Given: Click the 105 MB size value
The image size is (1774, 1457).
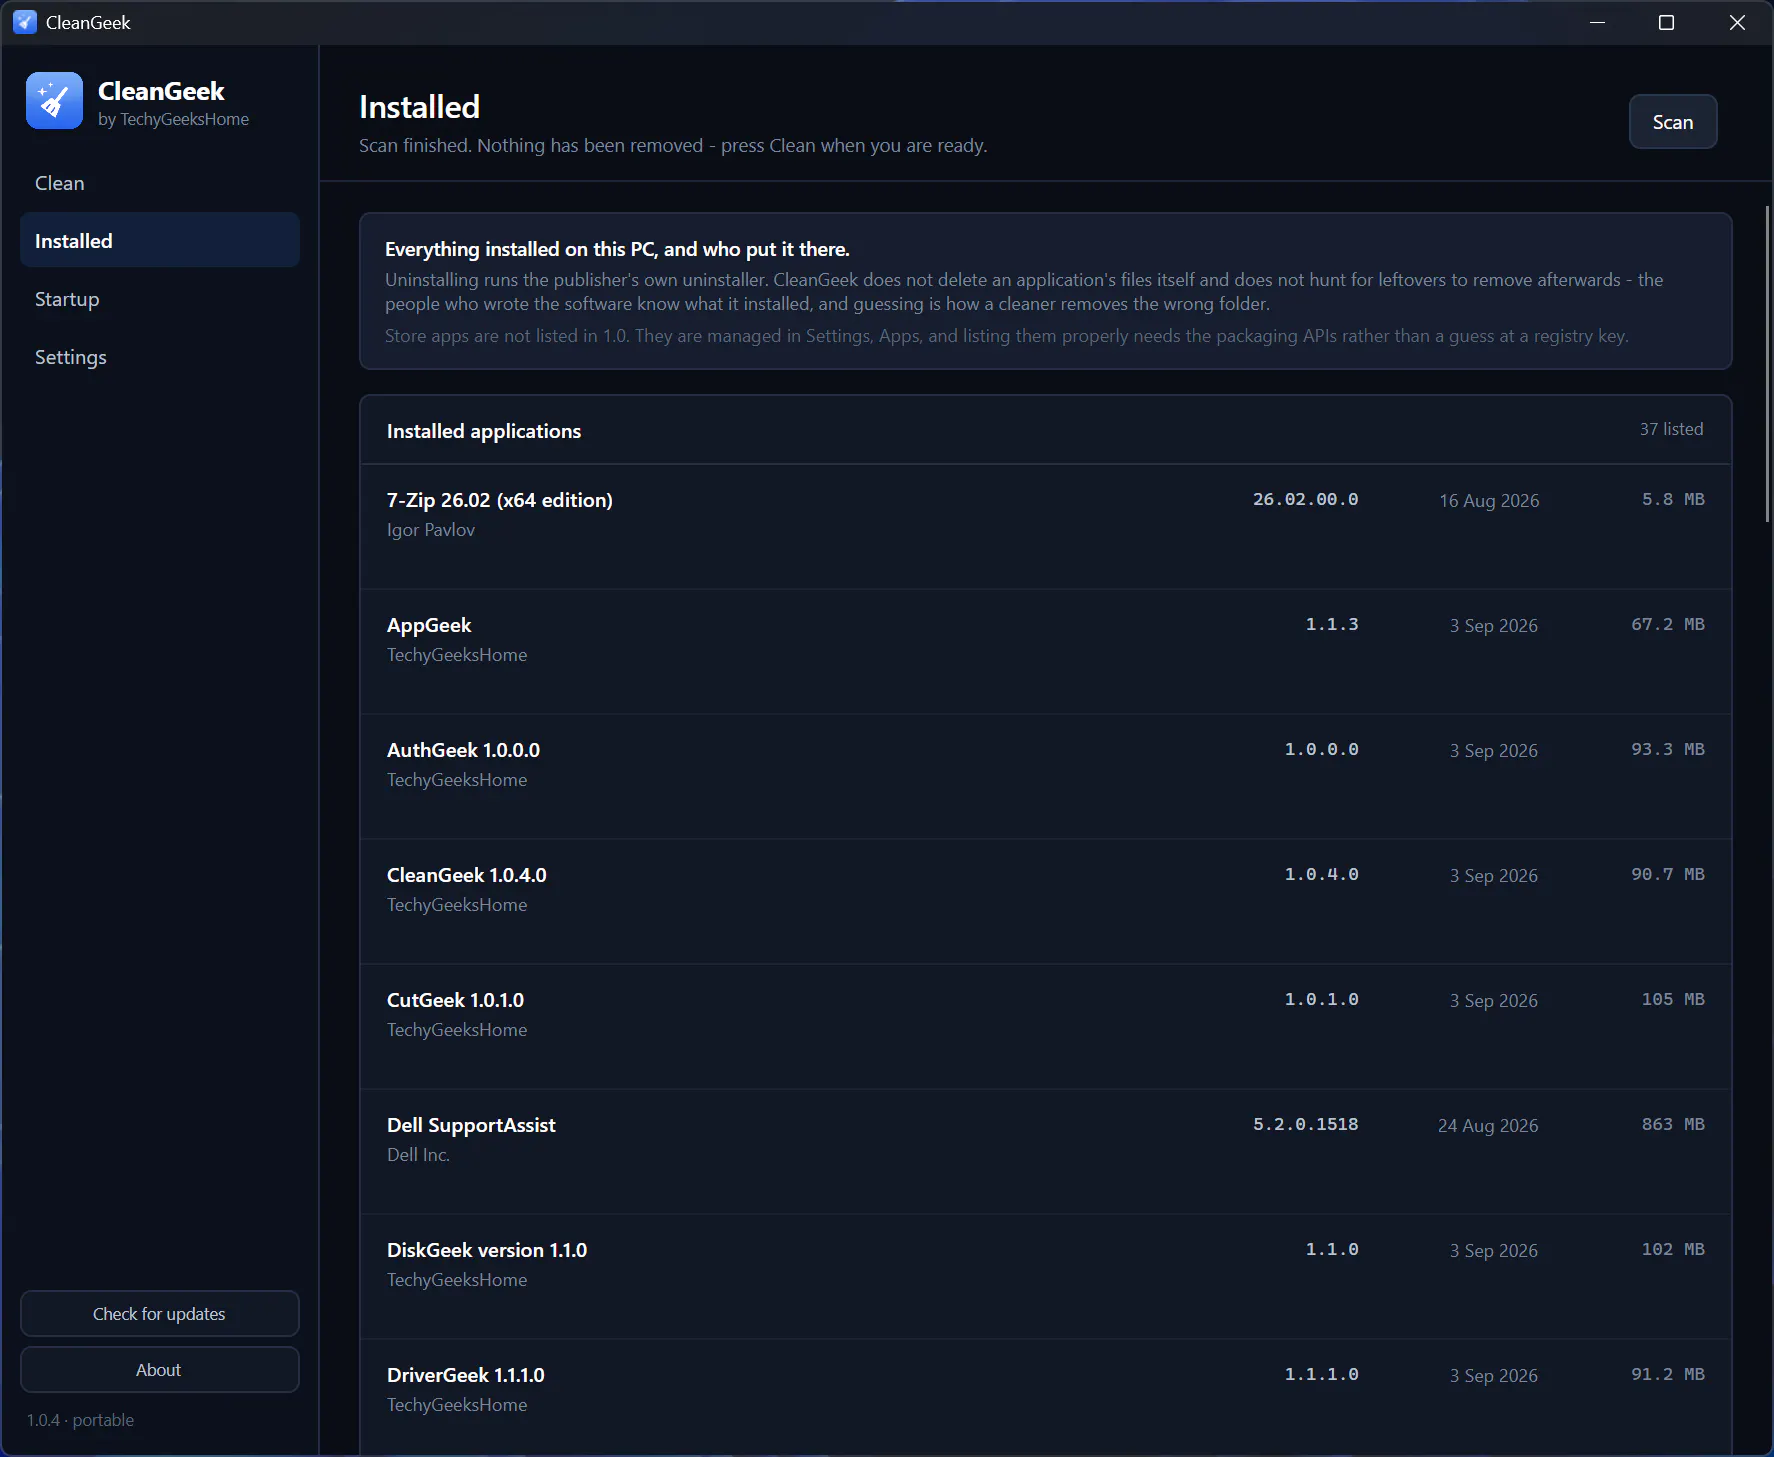Looking at the screenshot, I should (x=1673, y=999).
